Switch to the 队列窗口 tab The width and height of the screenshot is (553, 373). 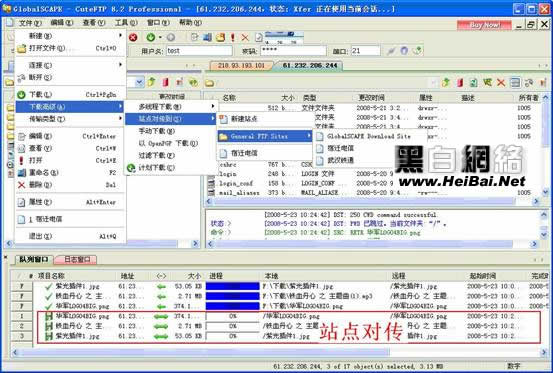[34, 259]
